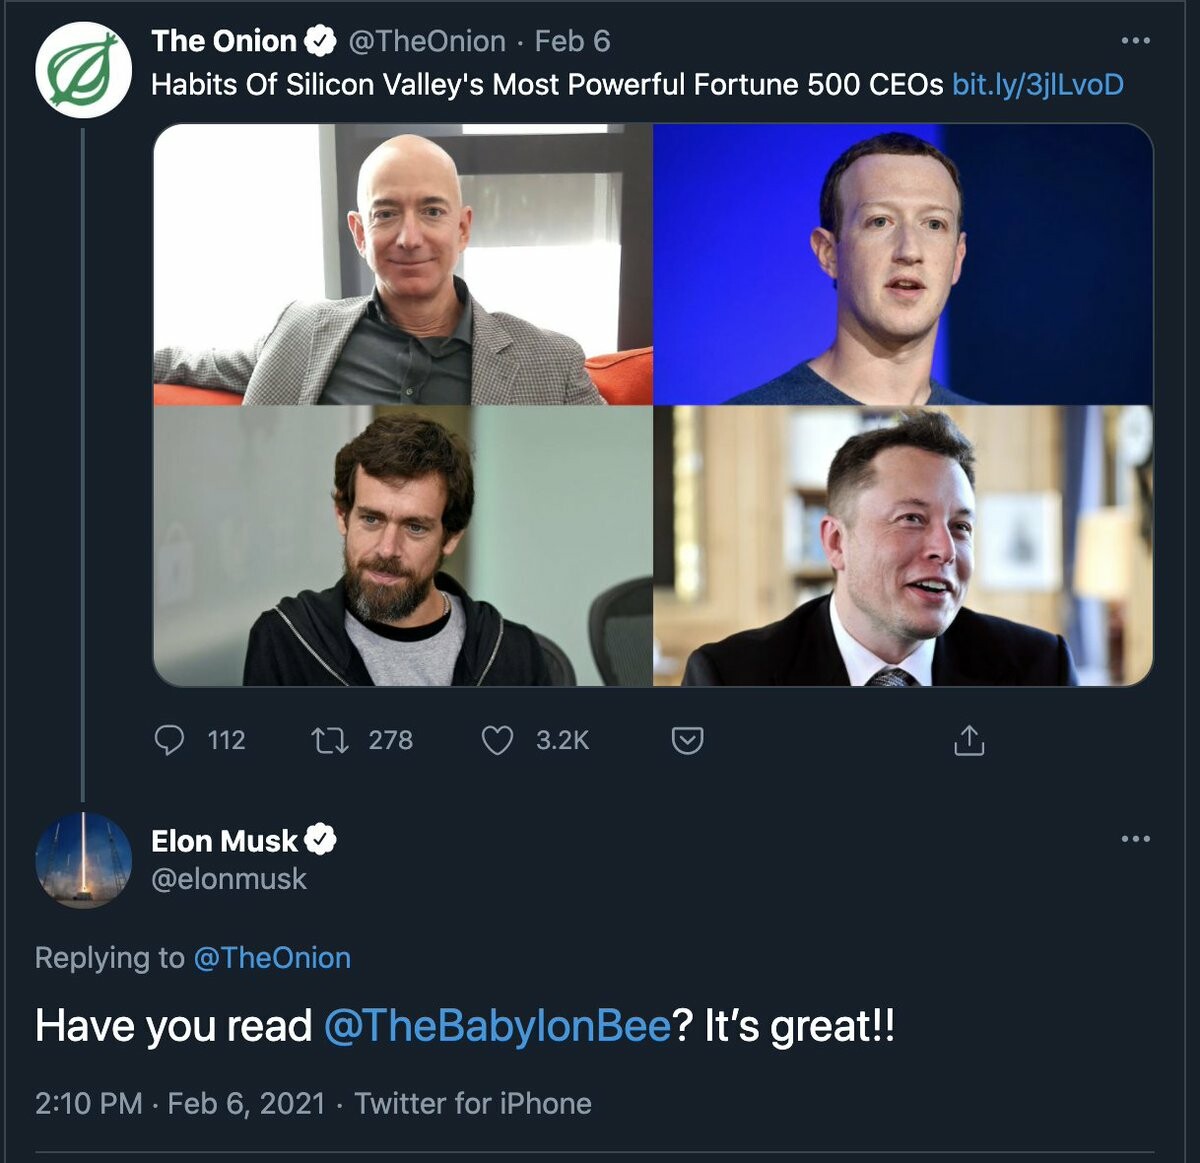Screen dimensions: 1200x1163
Task: Open the bottom-left photo of bearded man
Action: pos(403,546)
